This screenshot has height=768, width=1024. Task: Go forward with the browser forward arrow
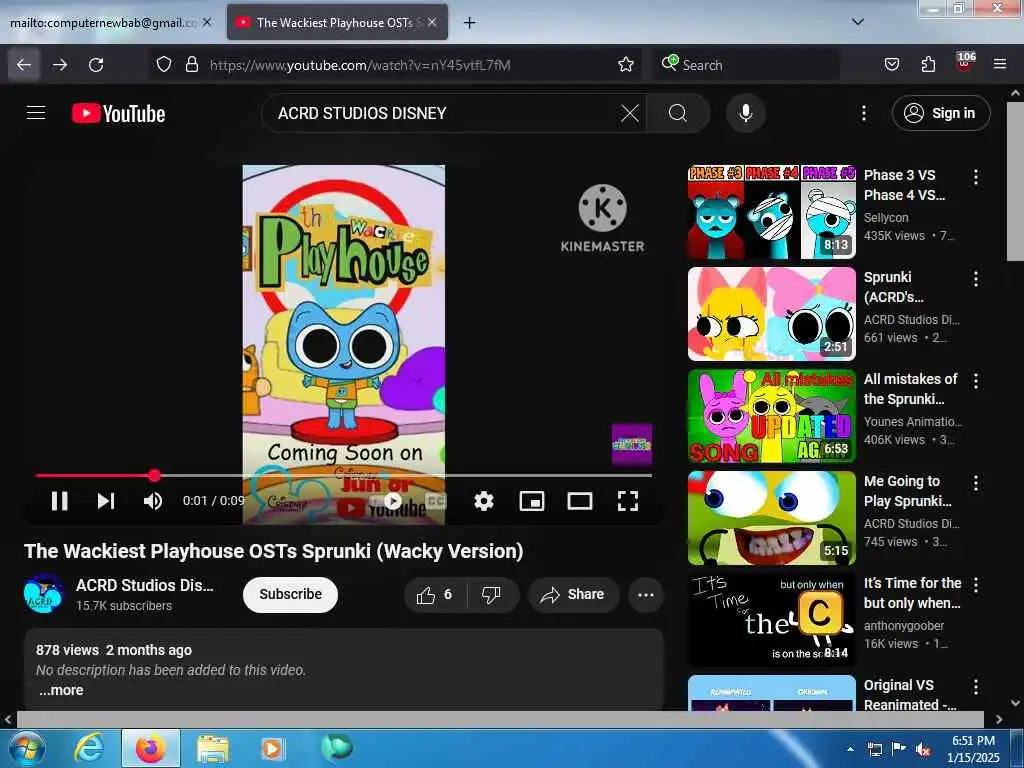pos(60,65)
